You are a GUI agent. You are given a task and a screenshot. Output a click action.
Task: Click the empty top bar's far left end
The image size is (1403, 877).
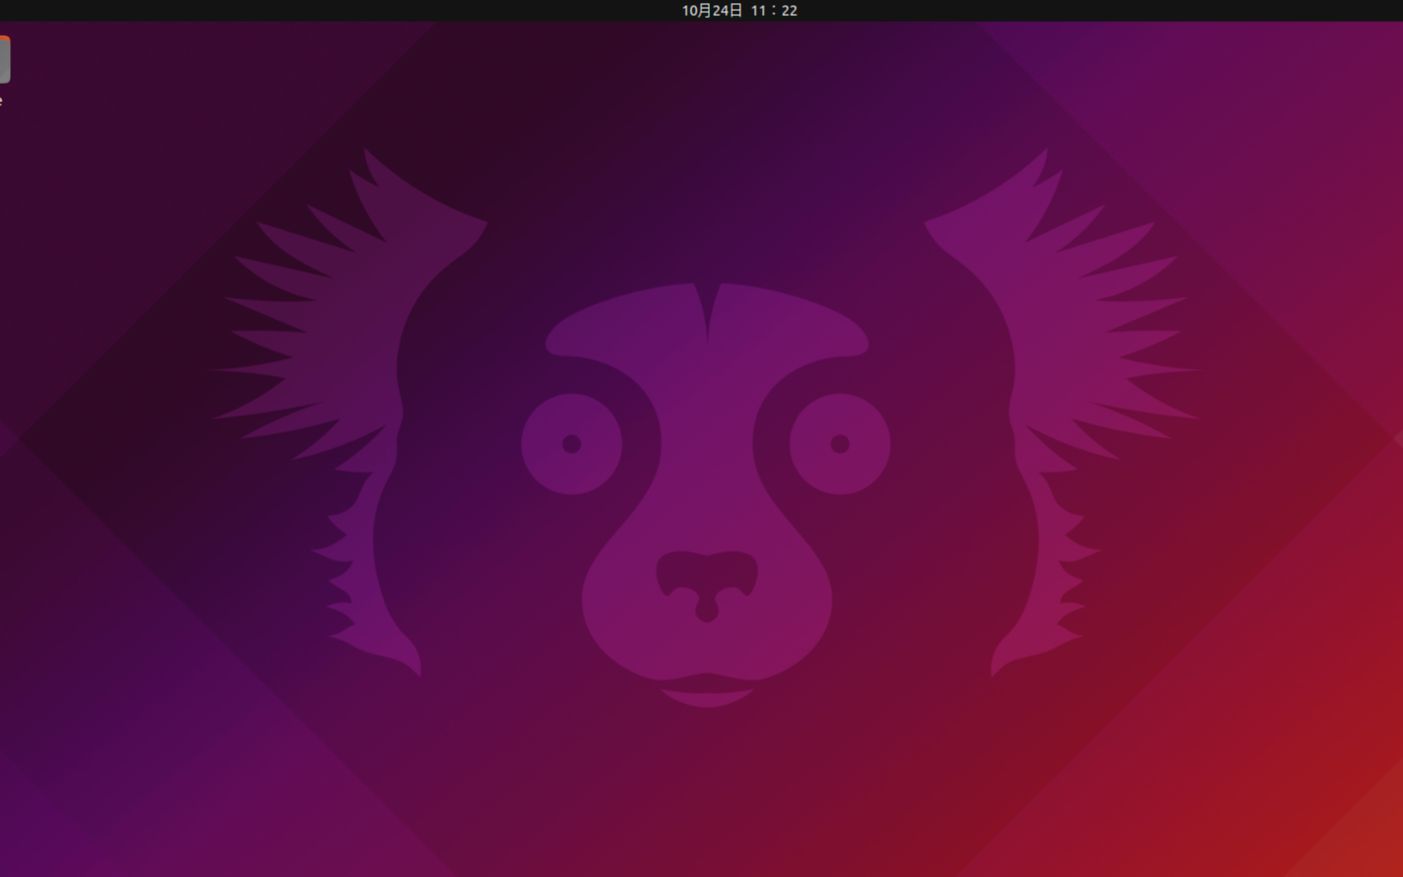(x=15, y=10)
